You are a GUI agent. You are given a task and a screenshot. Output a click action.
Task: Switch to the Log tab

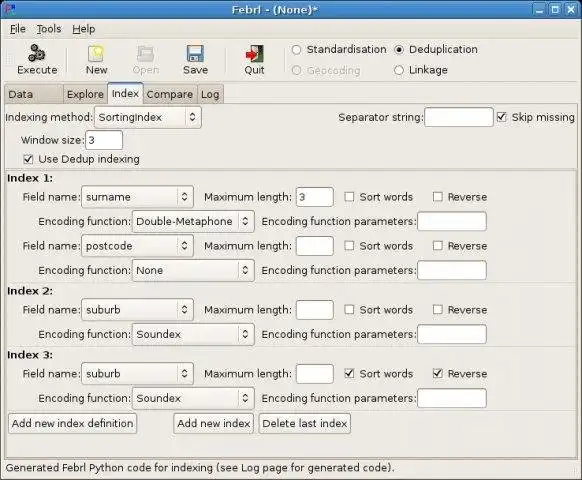click(x=210, y=94)
